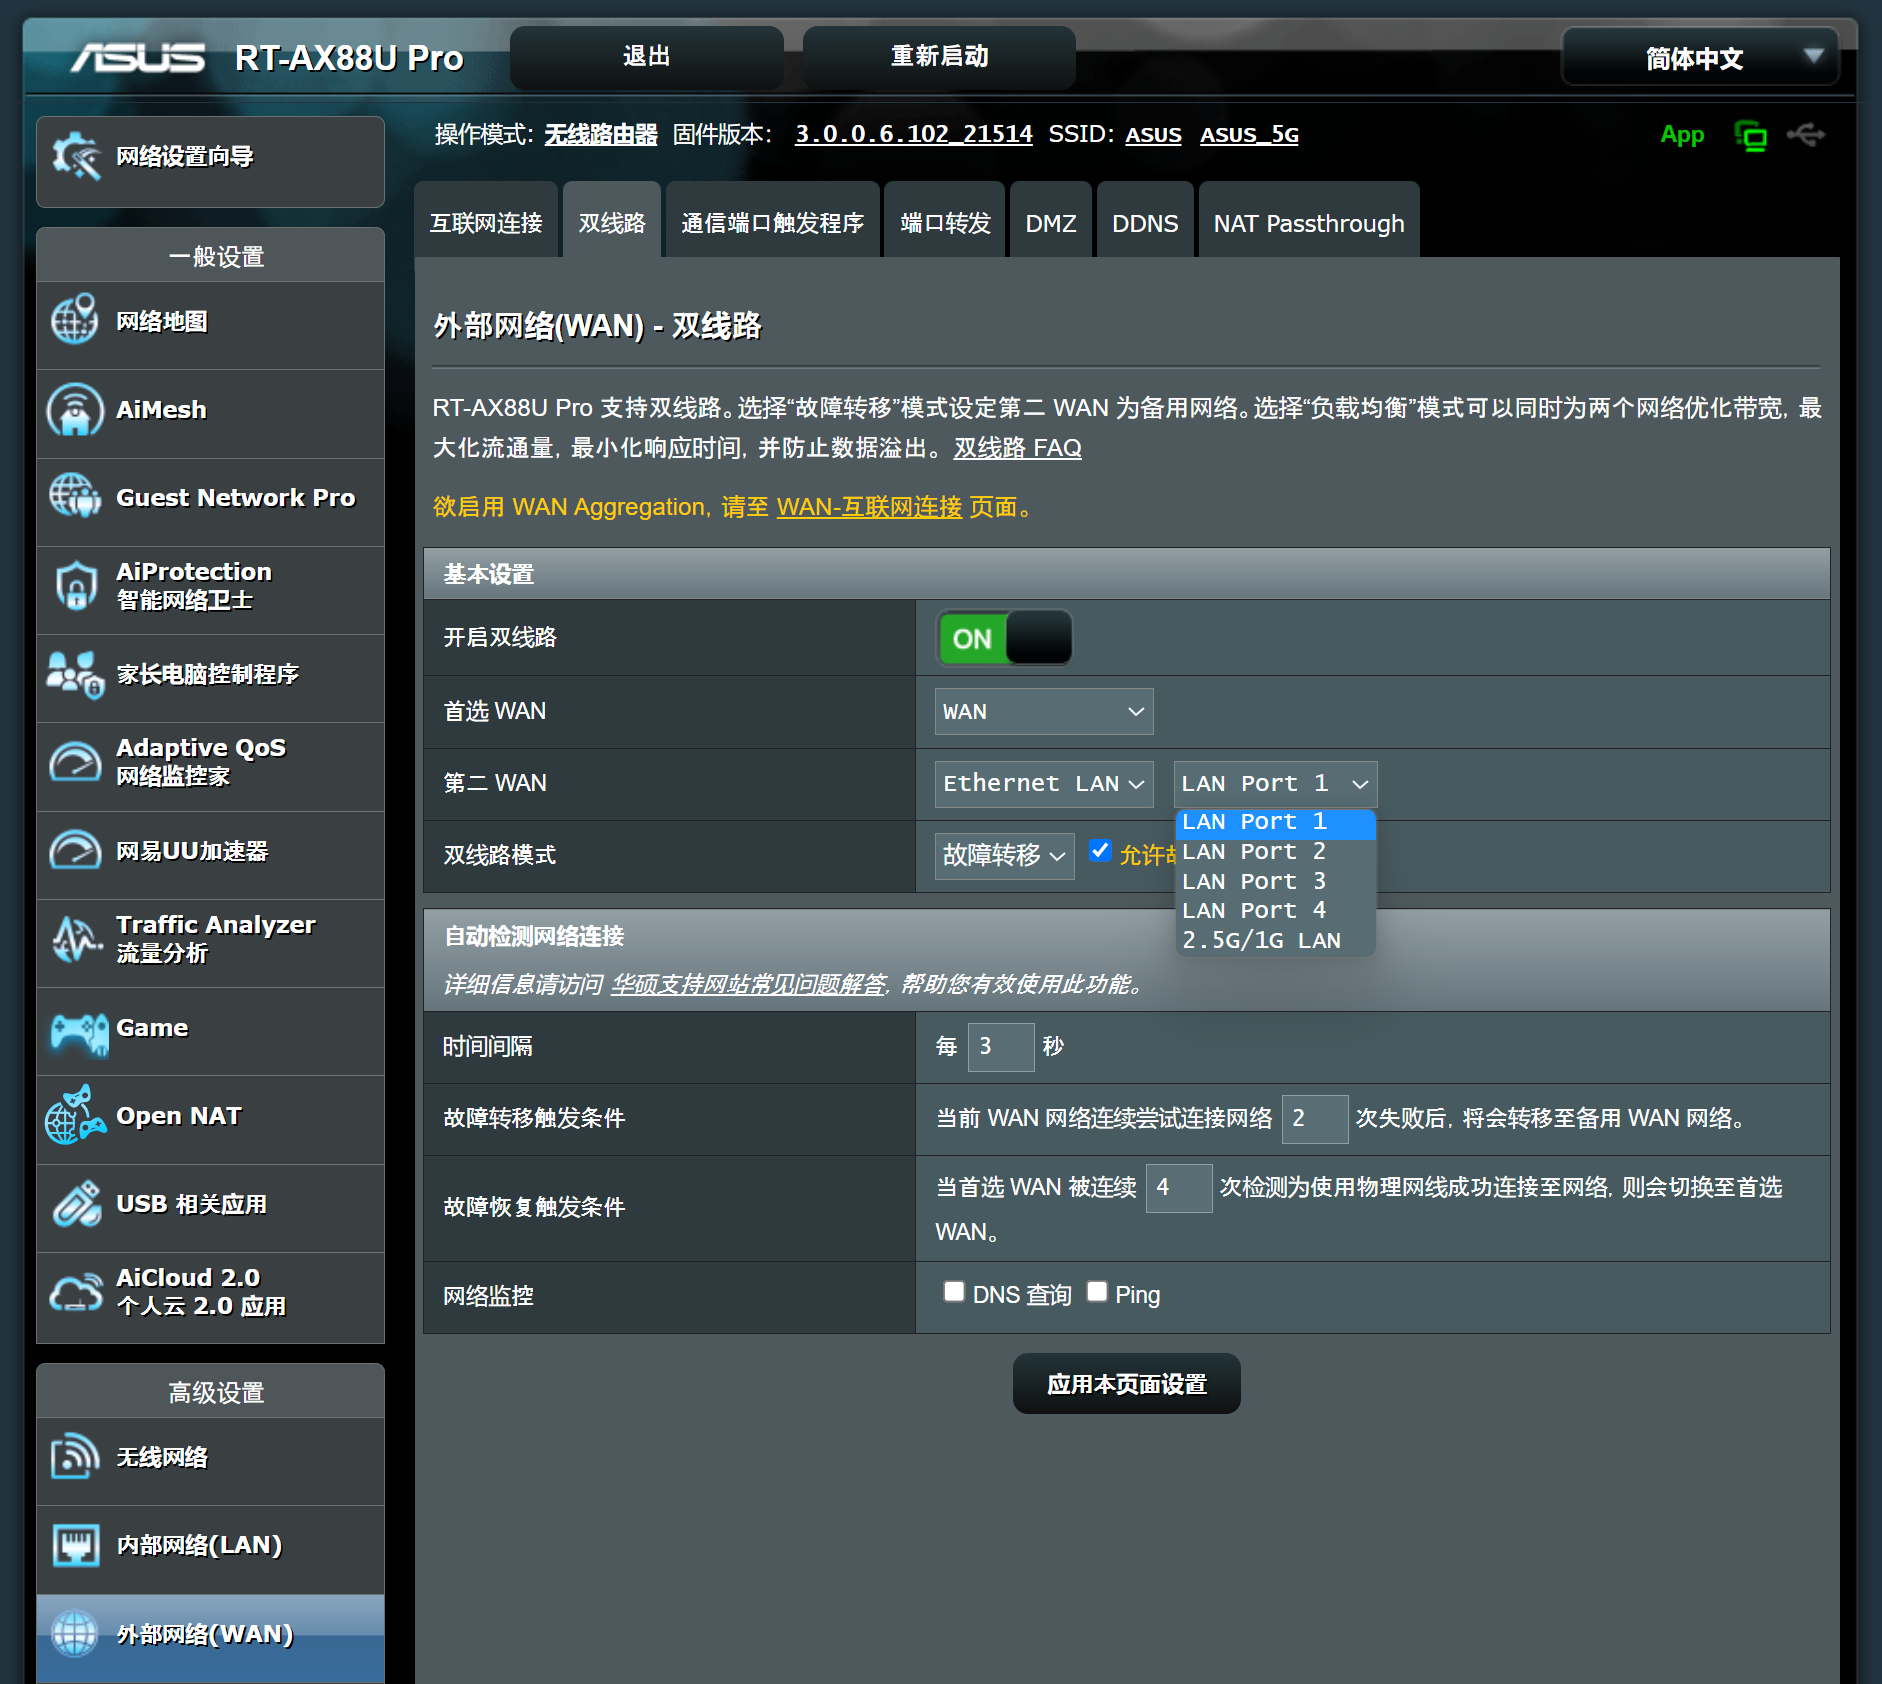Switch to the 互联网连接 tab
The width and height of the screenshot is (1882, 1684).
coord(486,222)
